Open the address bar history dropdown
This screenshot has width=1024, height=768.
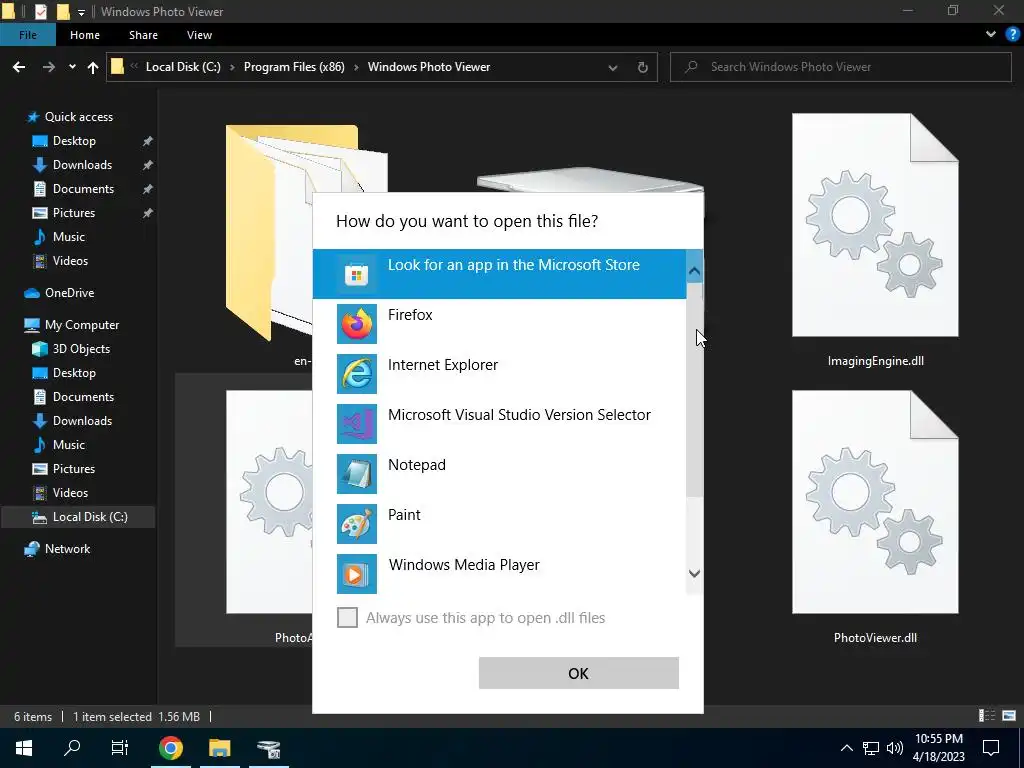(613, 67)
